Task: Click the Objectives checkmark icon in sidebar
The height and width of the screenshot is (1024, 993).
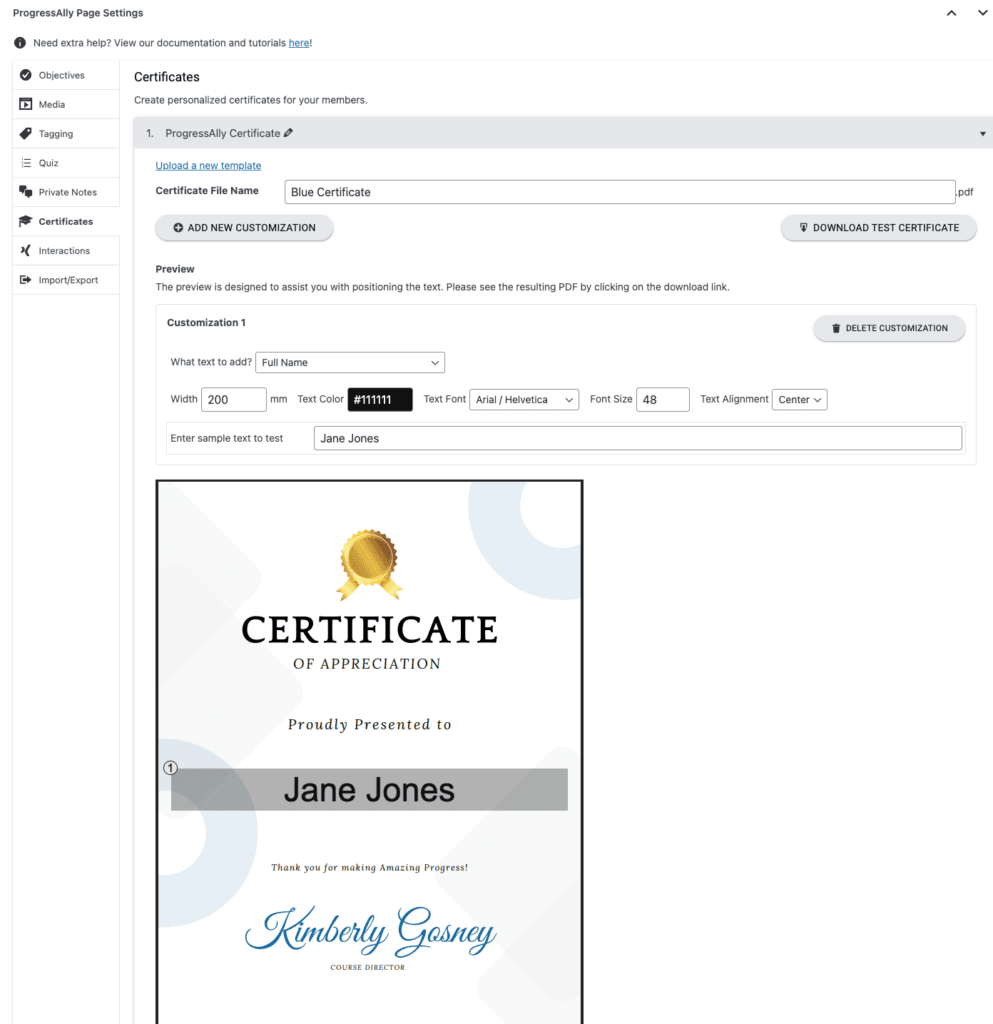Action: point(26,75)
